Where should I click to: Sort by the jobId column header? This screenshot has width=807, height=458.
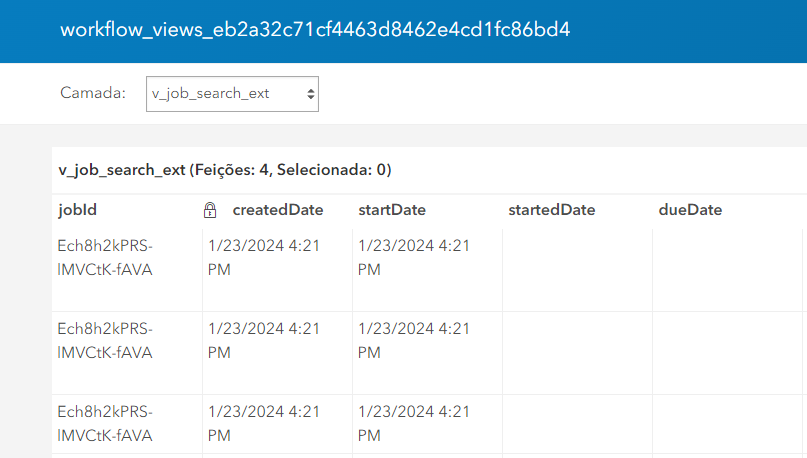tap(77, 210)
